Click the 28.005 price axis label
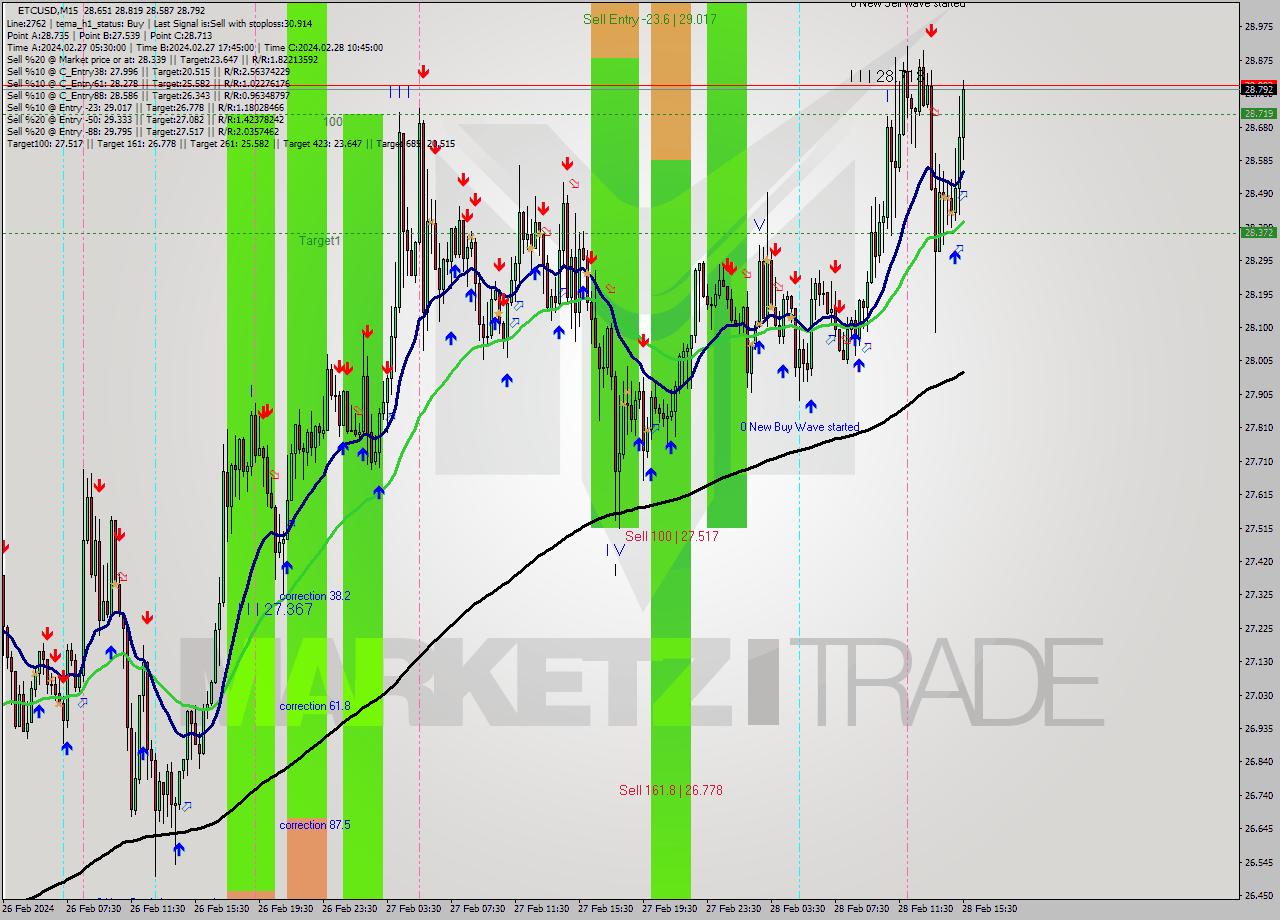 click(x=1258, y=361)
